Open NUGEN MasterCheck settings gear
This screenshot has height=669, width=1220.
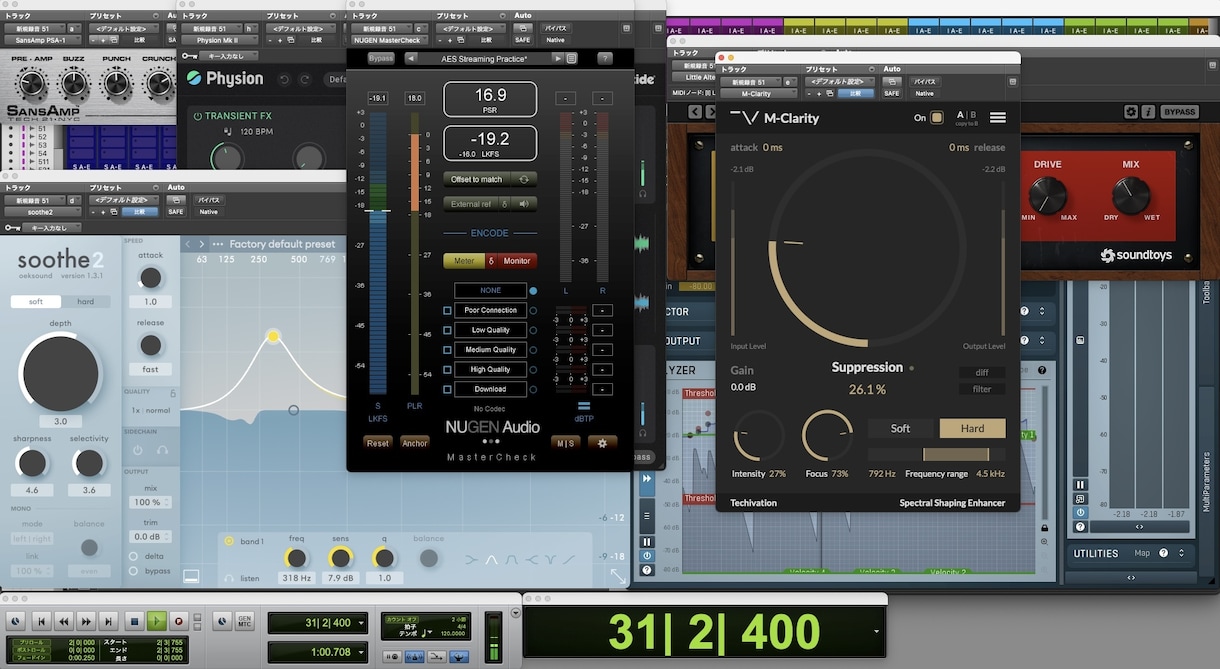coord(602,442)
